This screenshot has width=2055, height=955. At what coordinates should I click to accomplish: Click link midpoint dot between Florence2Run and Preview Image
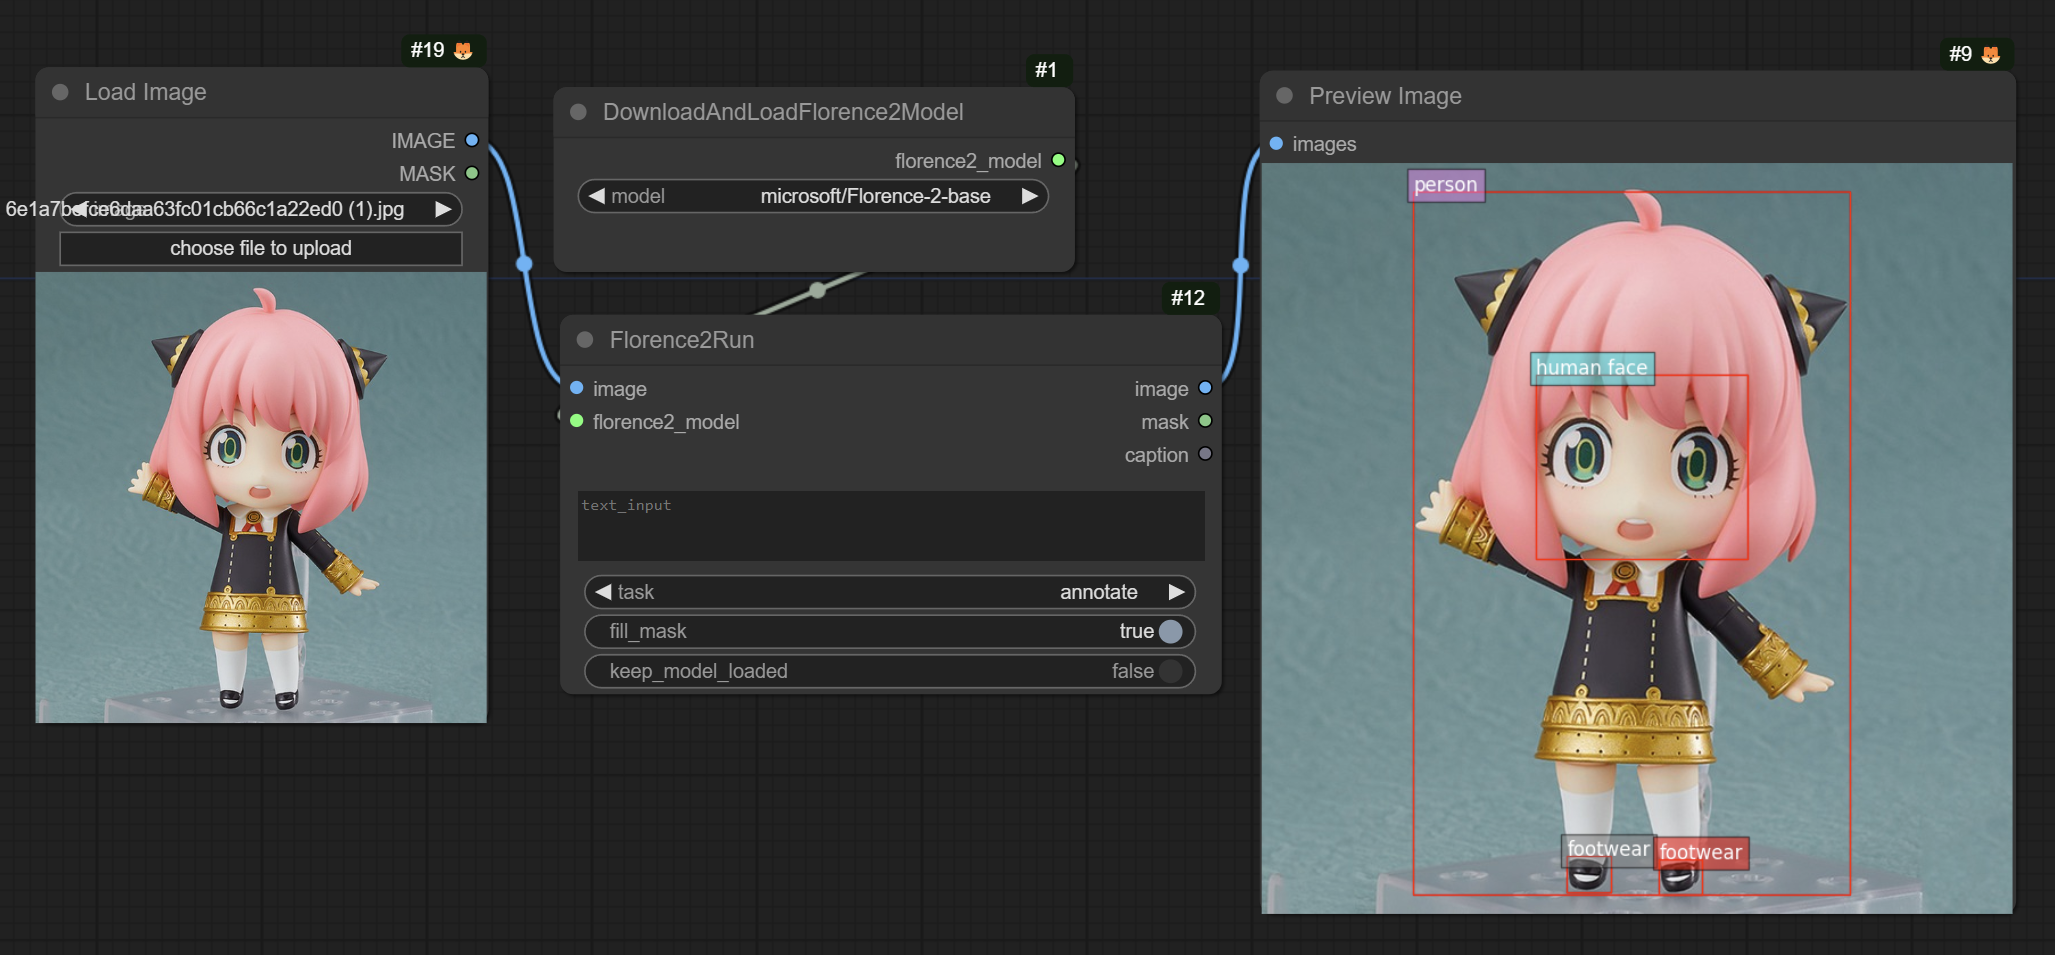click(1241, 265)
